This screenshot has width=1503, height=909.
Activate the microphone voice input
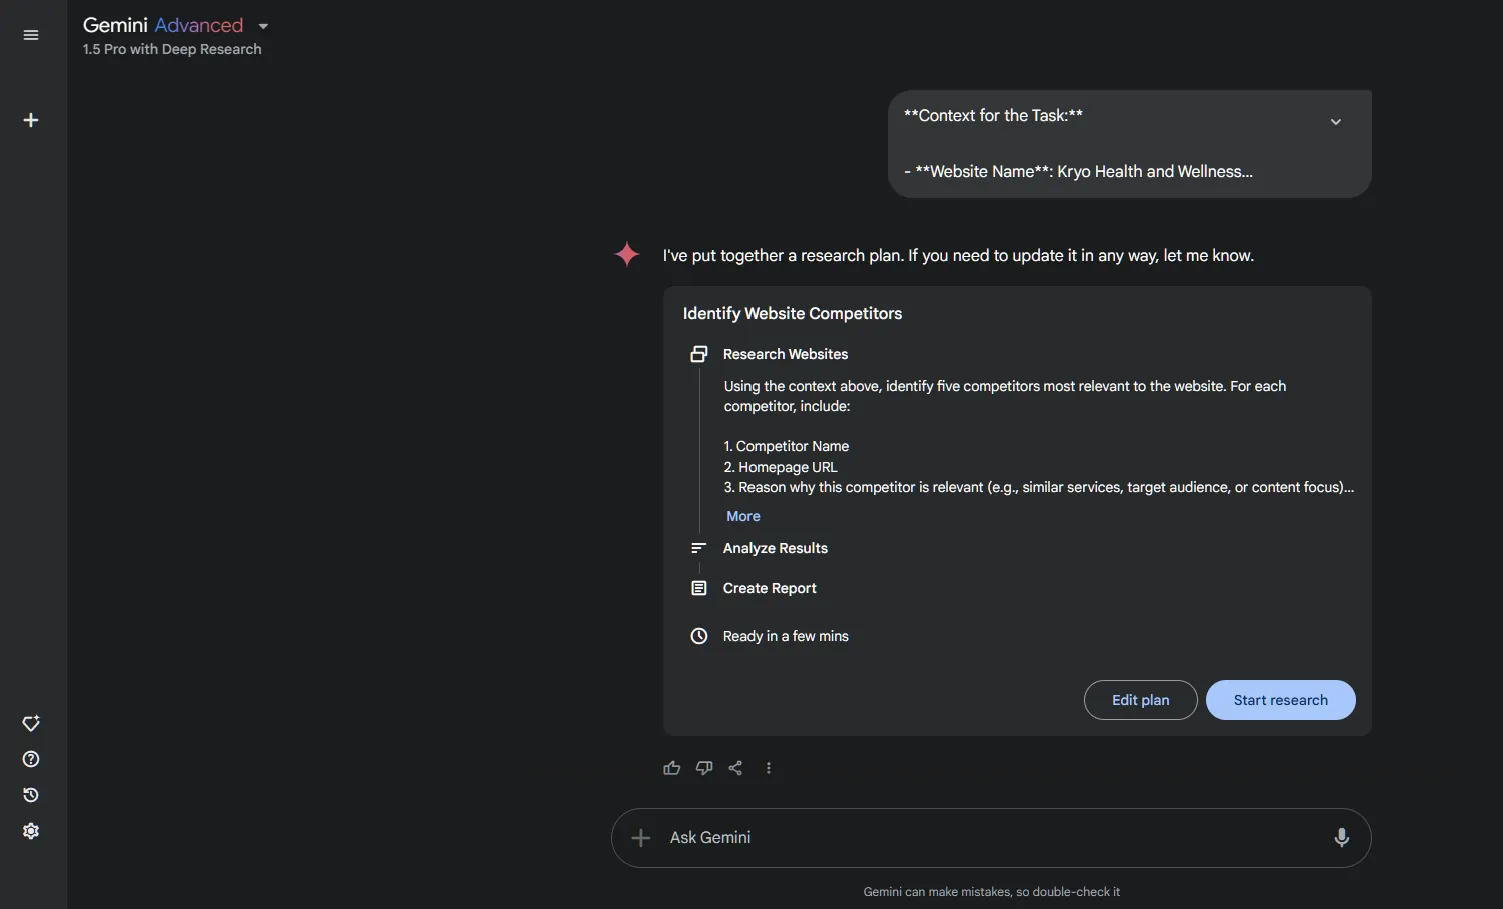pos(1342,838)
